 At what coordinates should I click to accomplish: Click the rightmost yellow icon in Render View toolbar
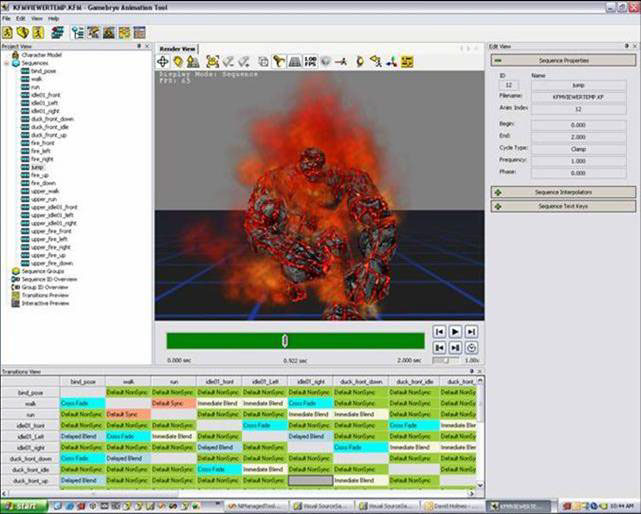(x=407, y=62)
